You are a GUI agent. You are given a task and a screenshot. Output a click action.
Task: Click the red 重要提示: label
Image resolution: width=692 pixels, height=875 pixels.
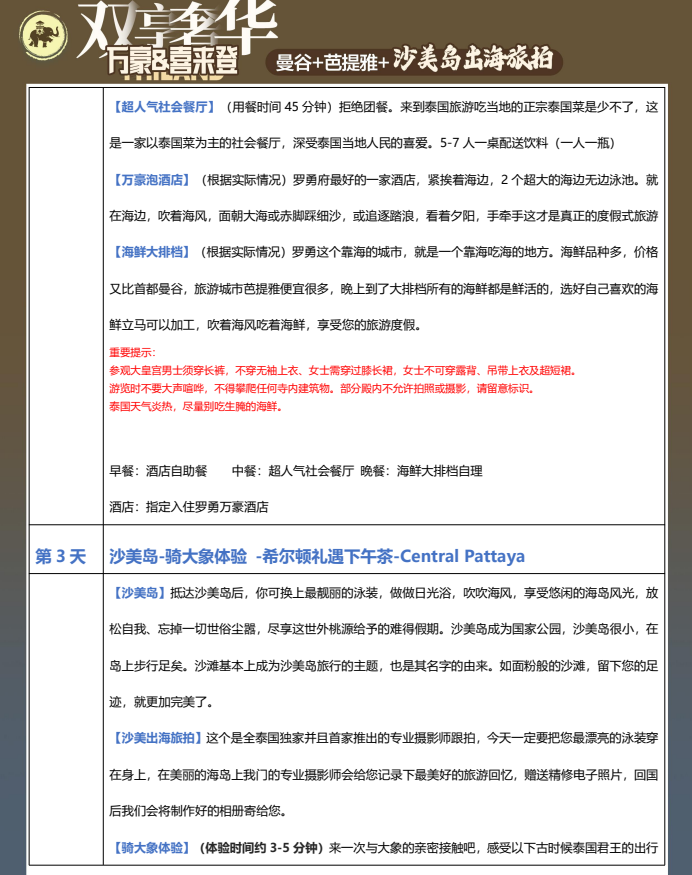point(132,352)
